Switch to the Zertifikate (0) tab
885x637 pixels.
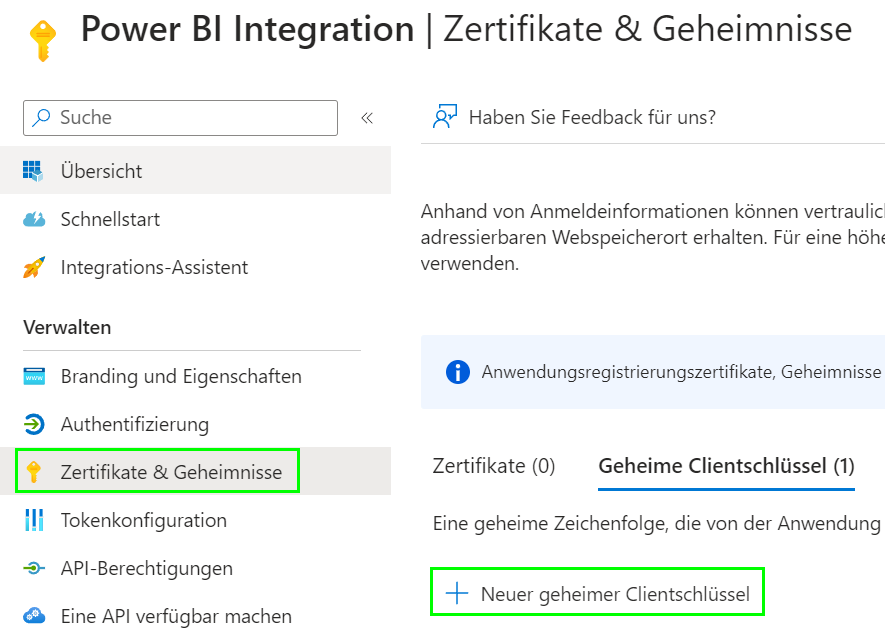click(494, 466)
